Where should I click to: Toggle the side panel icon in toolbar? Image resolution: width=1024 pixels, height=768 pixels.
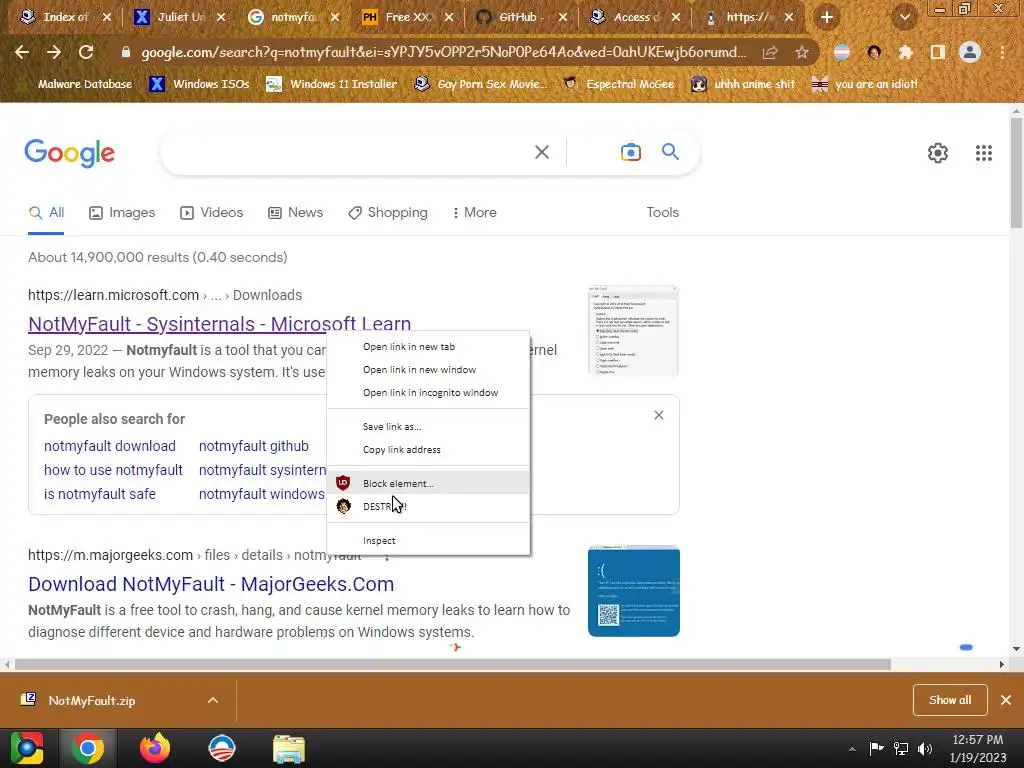[x=938, y=52]
